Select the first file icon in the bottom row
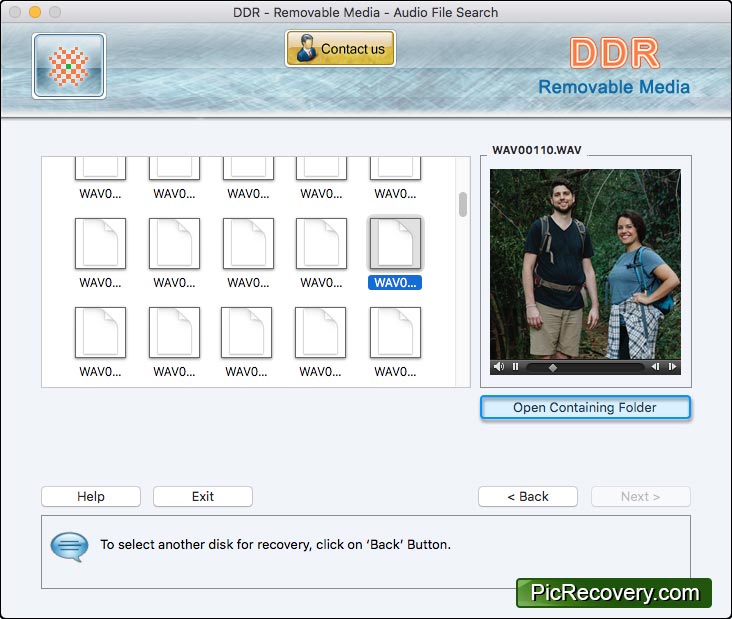Screen dimensions: 732x619 pos(100,332)
